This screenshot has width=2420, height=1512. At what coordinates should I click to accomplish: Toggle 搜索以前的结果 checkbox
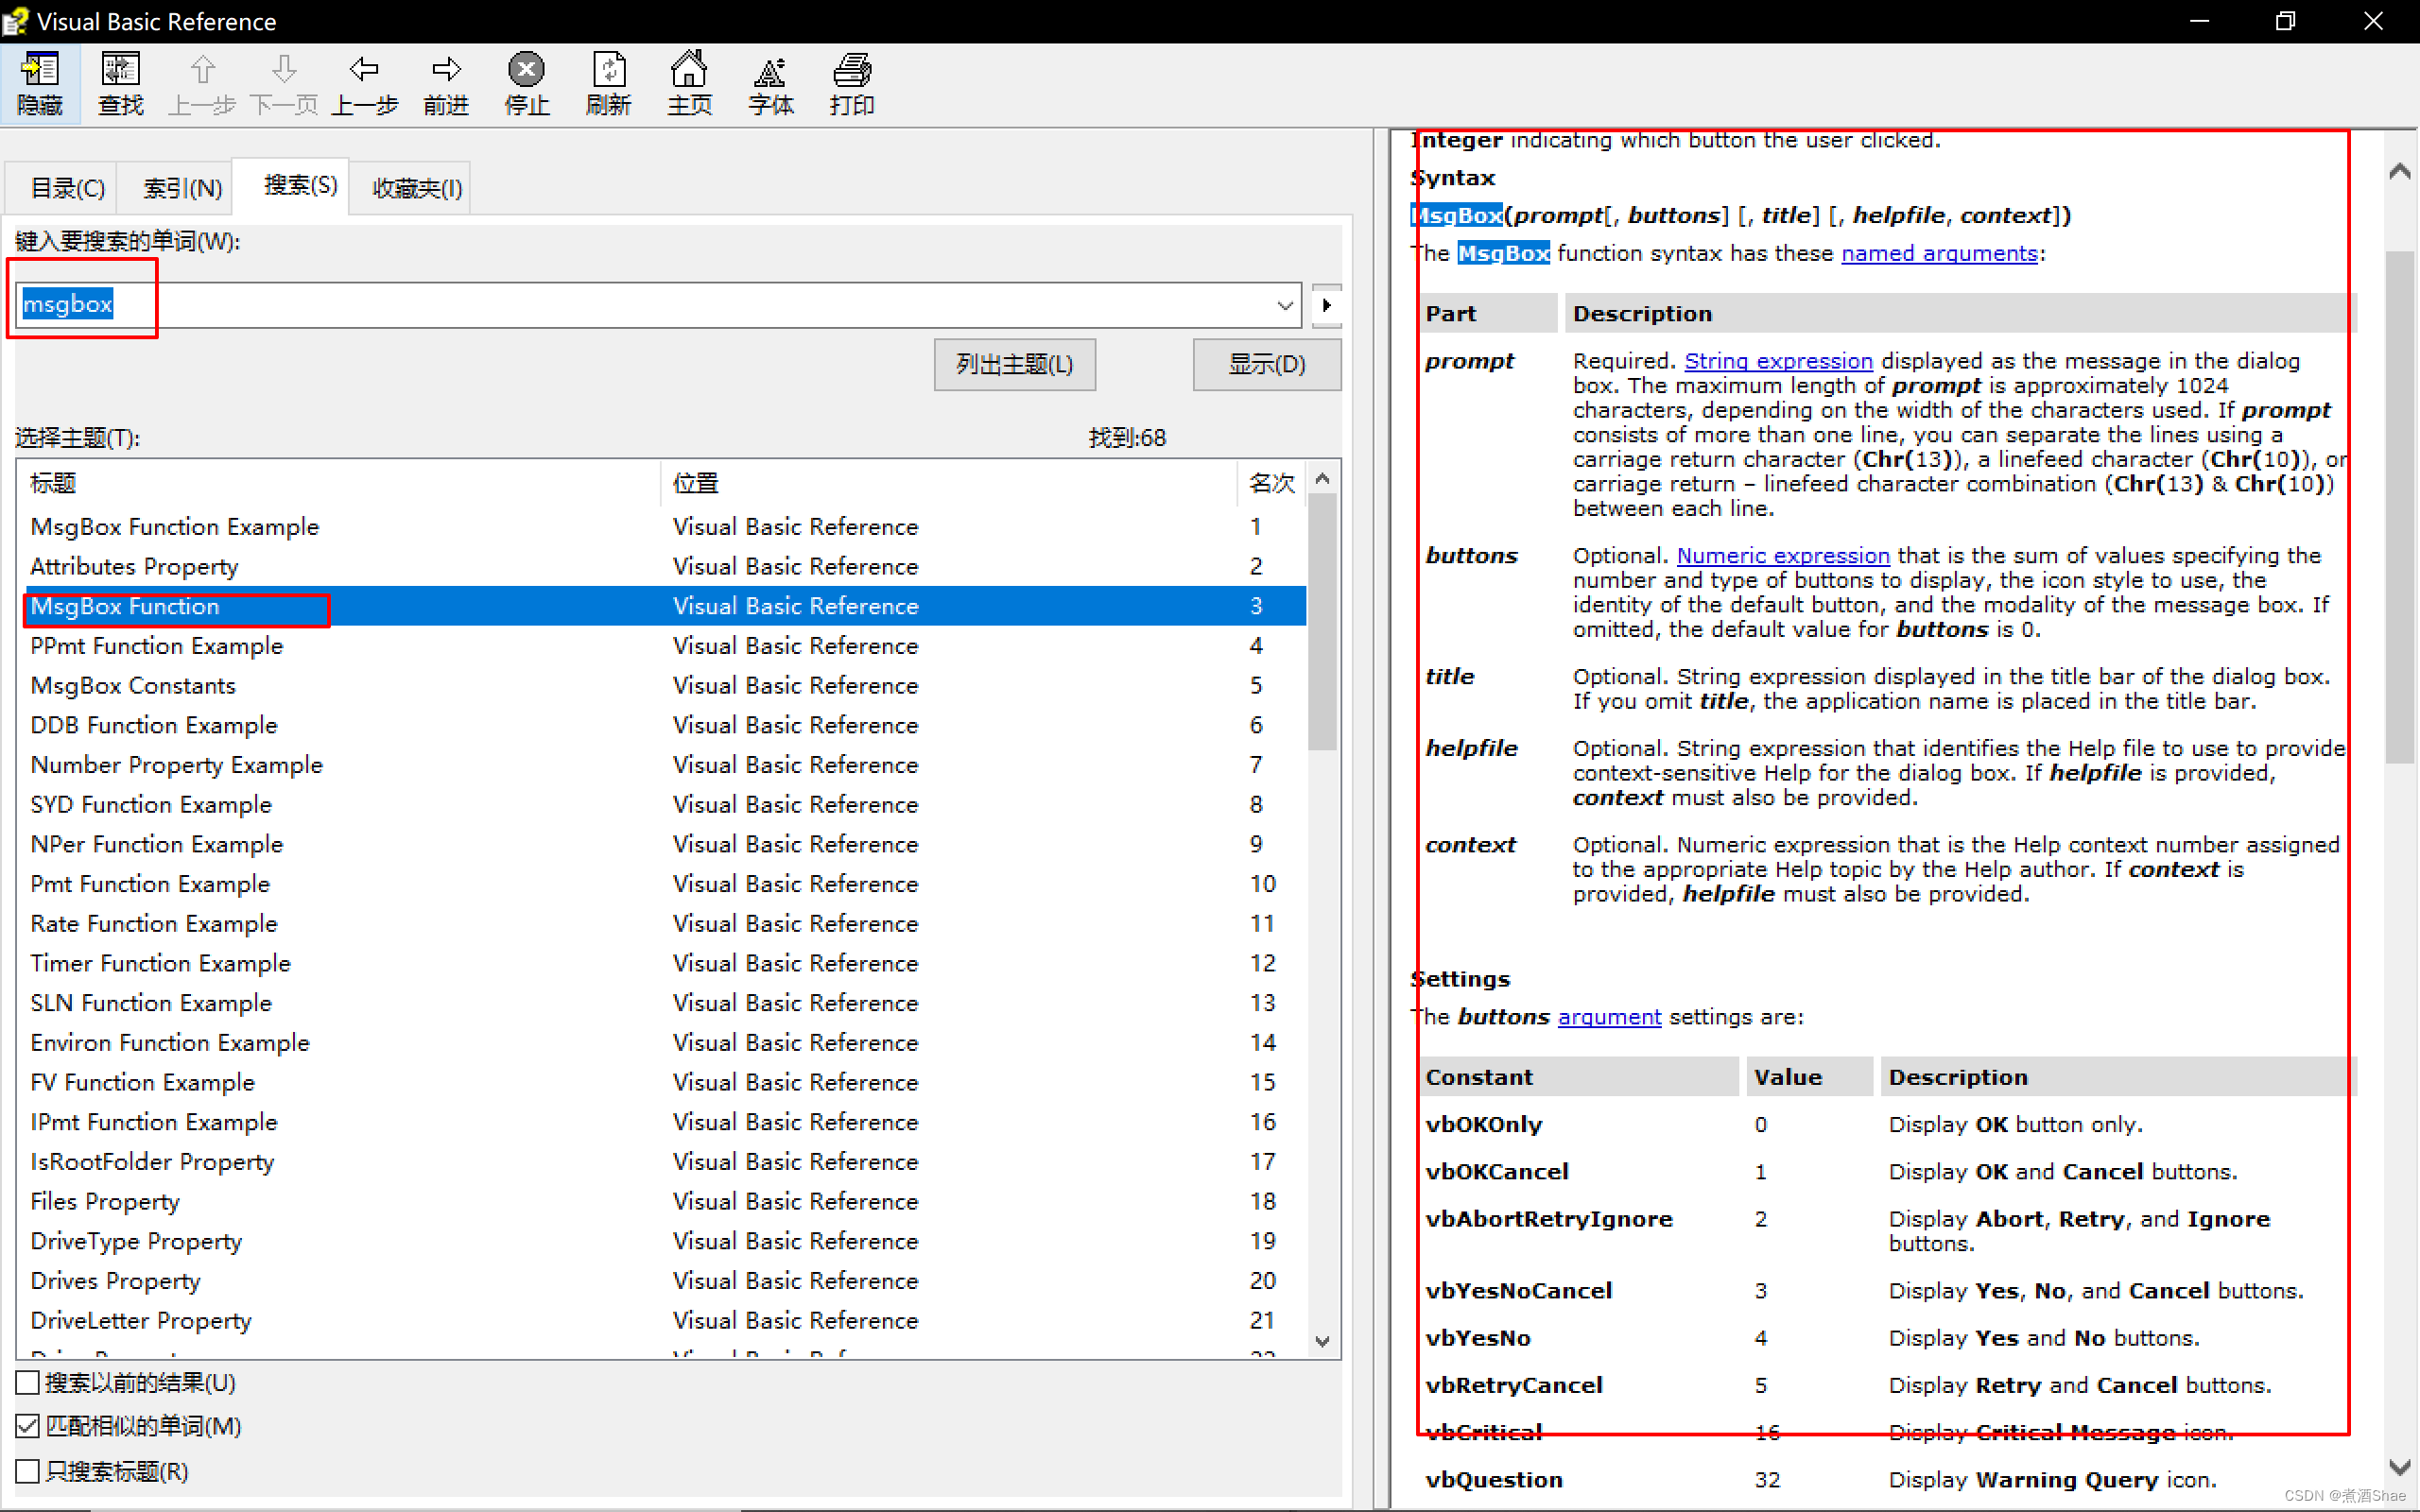pos(28,1383)
